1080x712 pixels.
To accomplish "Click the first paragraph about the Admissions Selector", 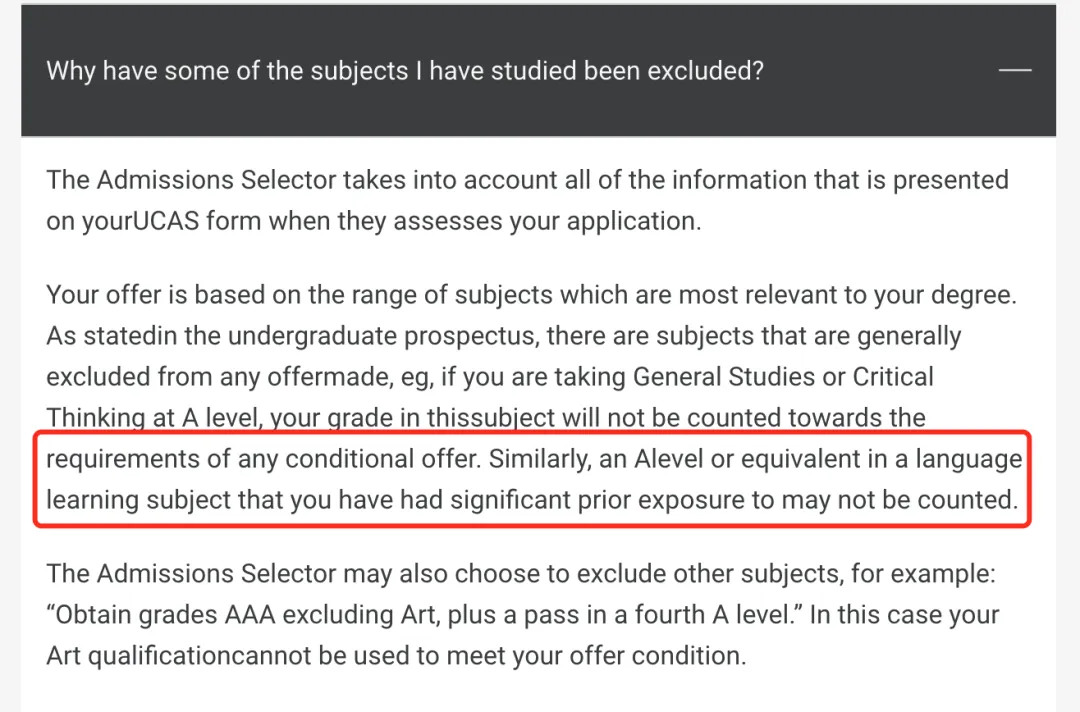I will [x=528, y=200].
